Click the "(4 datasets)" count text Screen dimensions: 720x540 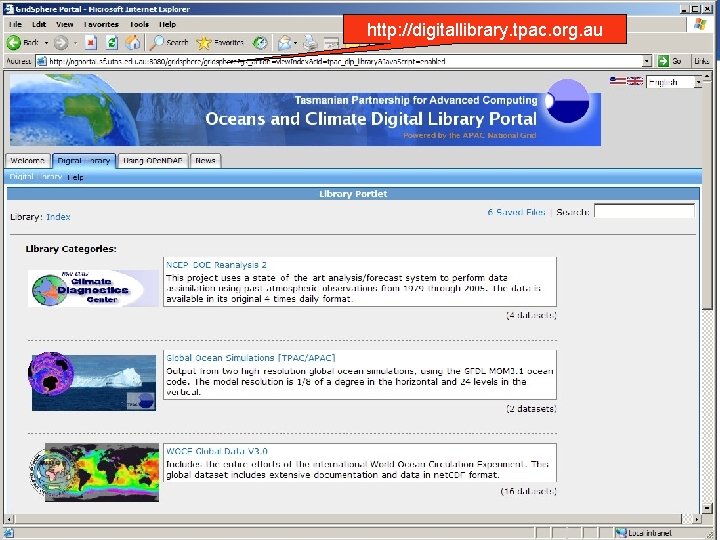click(531, 315)
